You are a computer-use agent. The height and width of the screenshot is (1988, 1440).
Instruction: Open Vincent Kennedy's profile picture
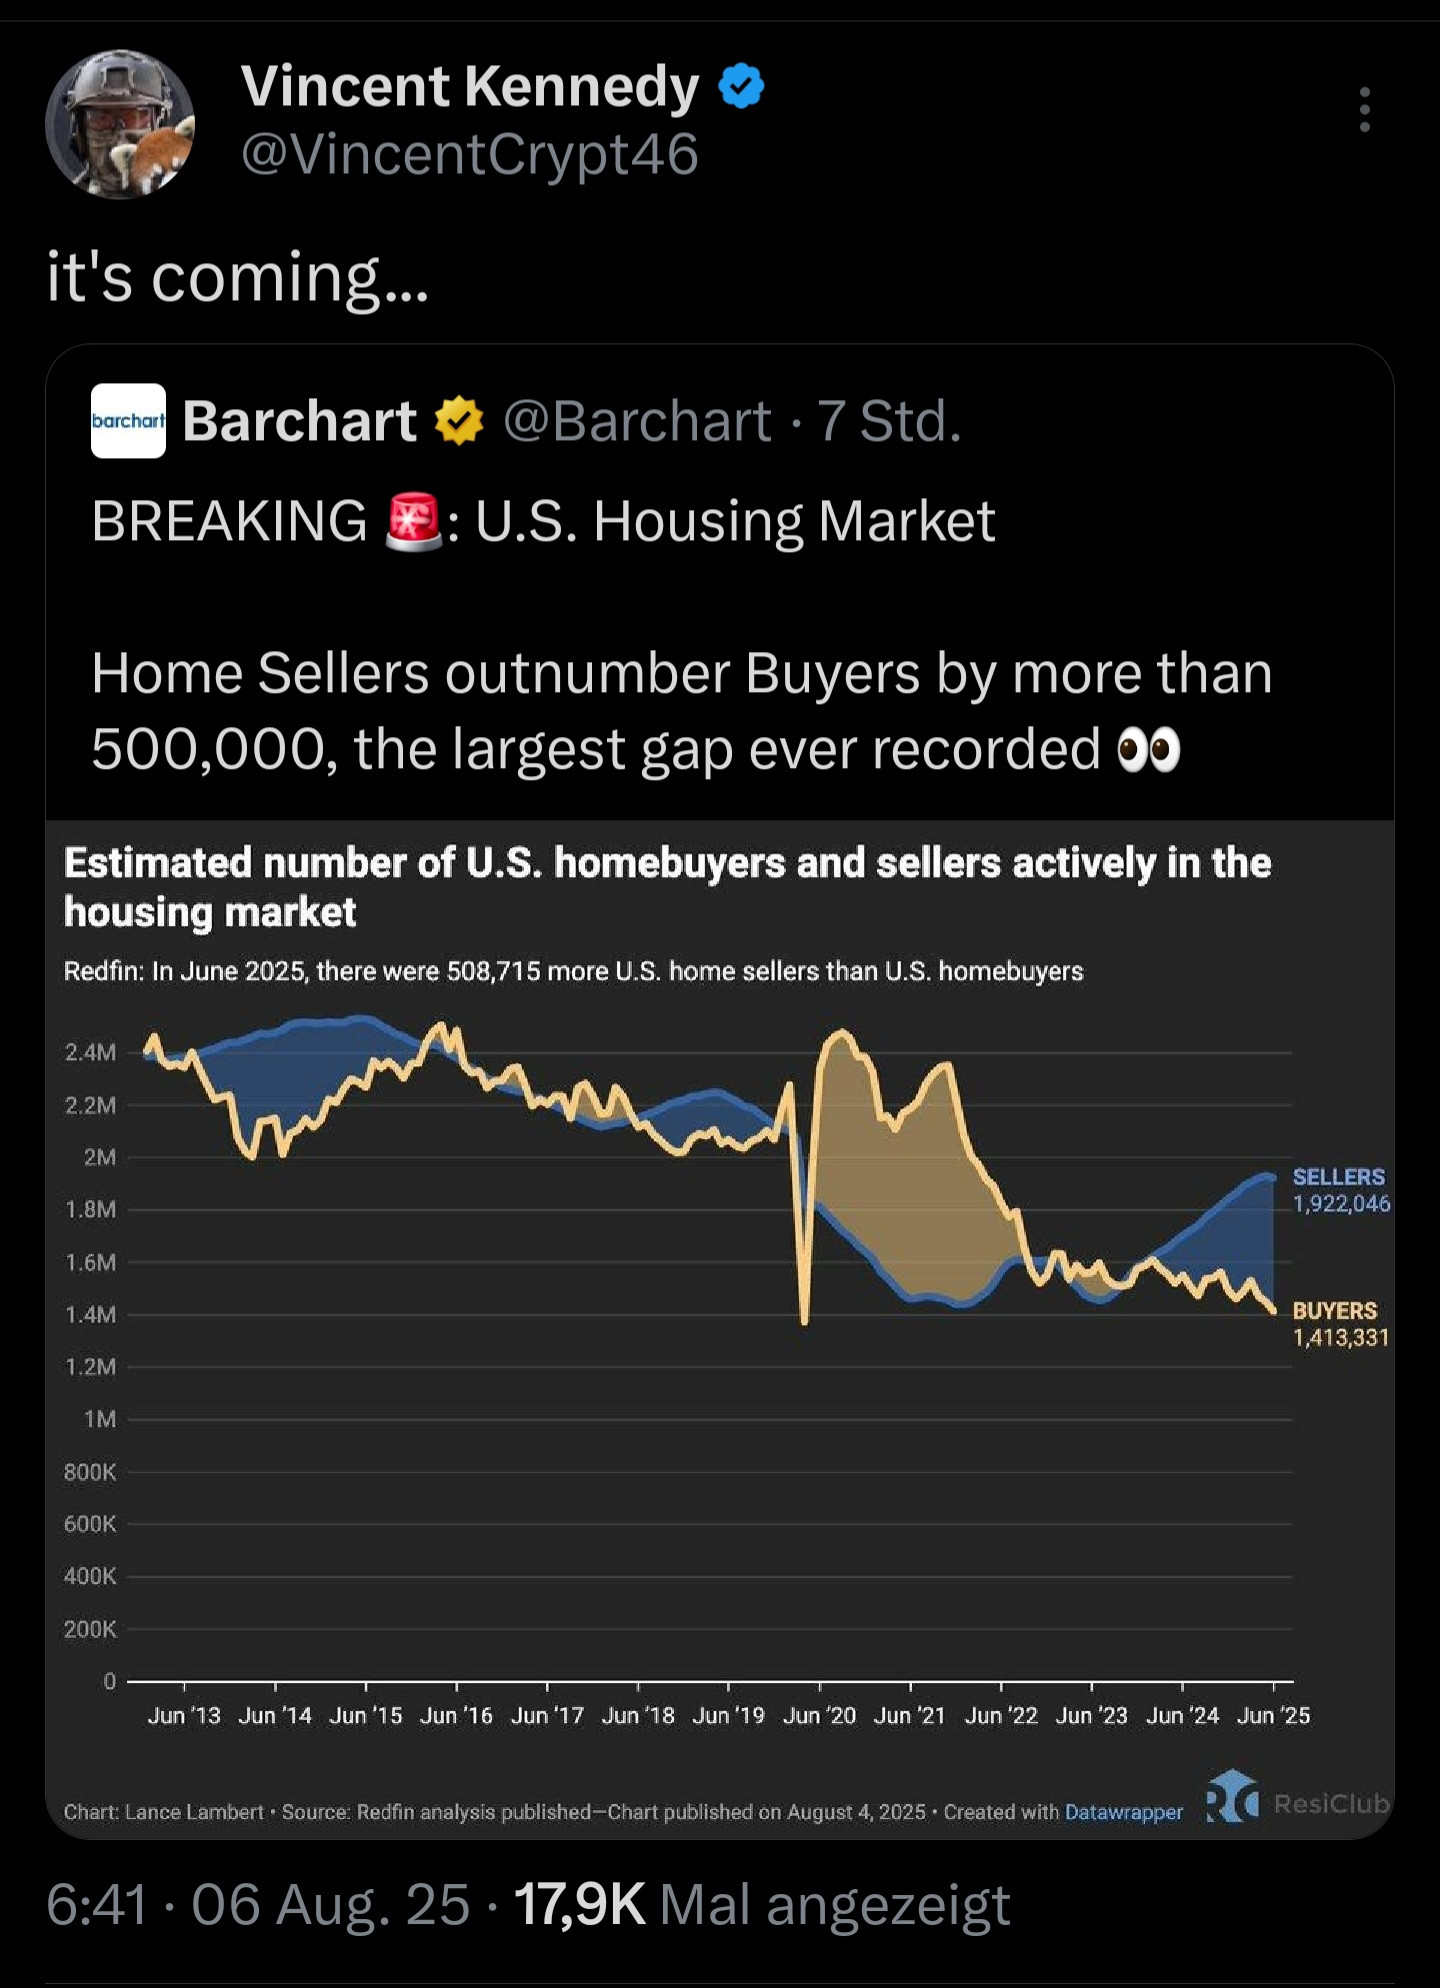120,124
